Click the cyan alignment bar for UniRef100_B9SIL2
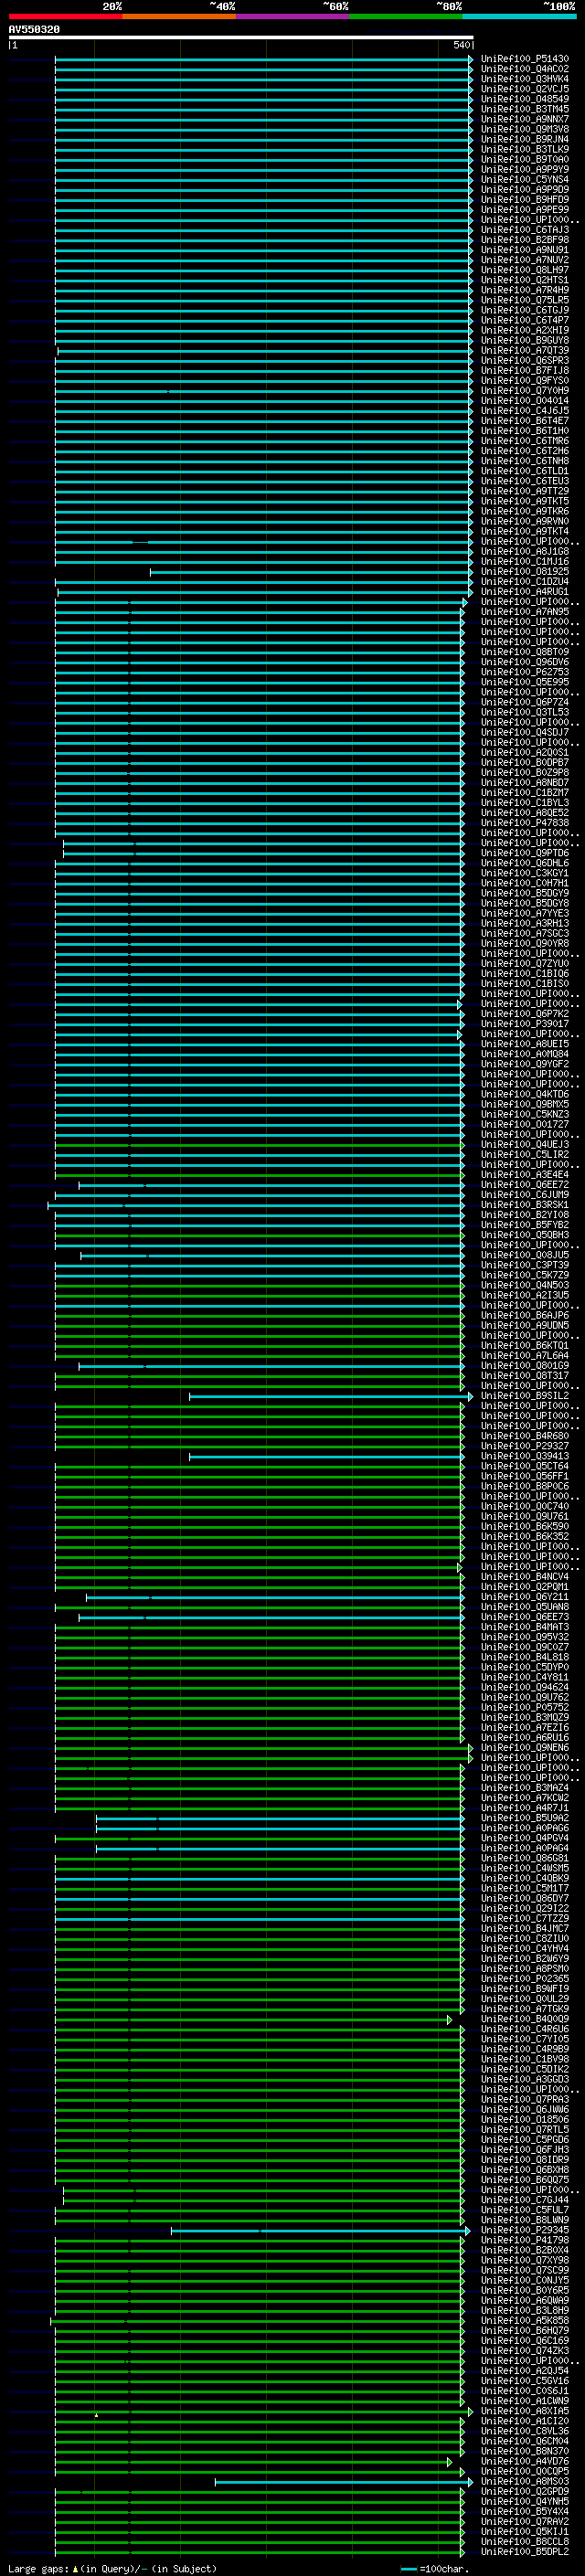585x2576 pixels. tap(331, 1396)
